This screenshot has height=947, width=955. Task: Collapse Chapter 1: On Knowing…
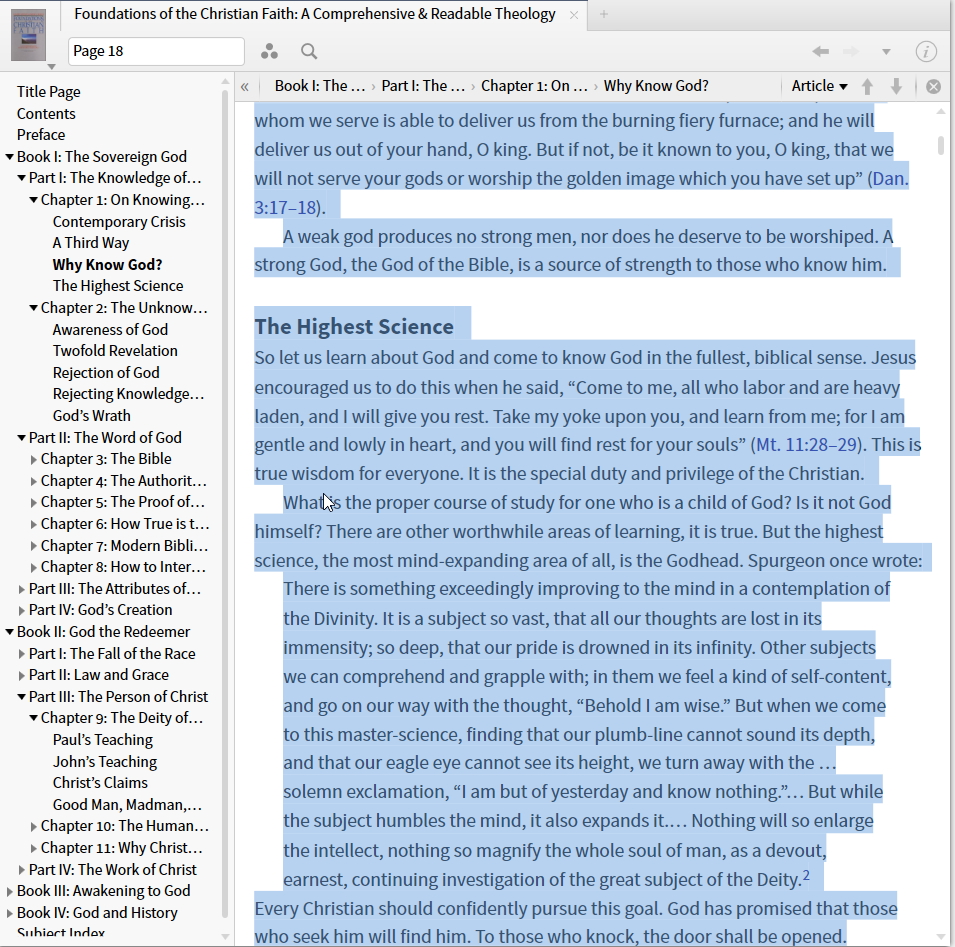(x=33, y=200)
